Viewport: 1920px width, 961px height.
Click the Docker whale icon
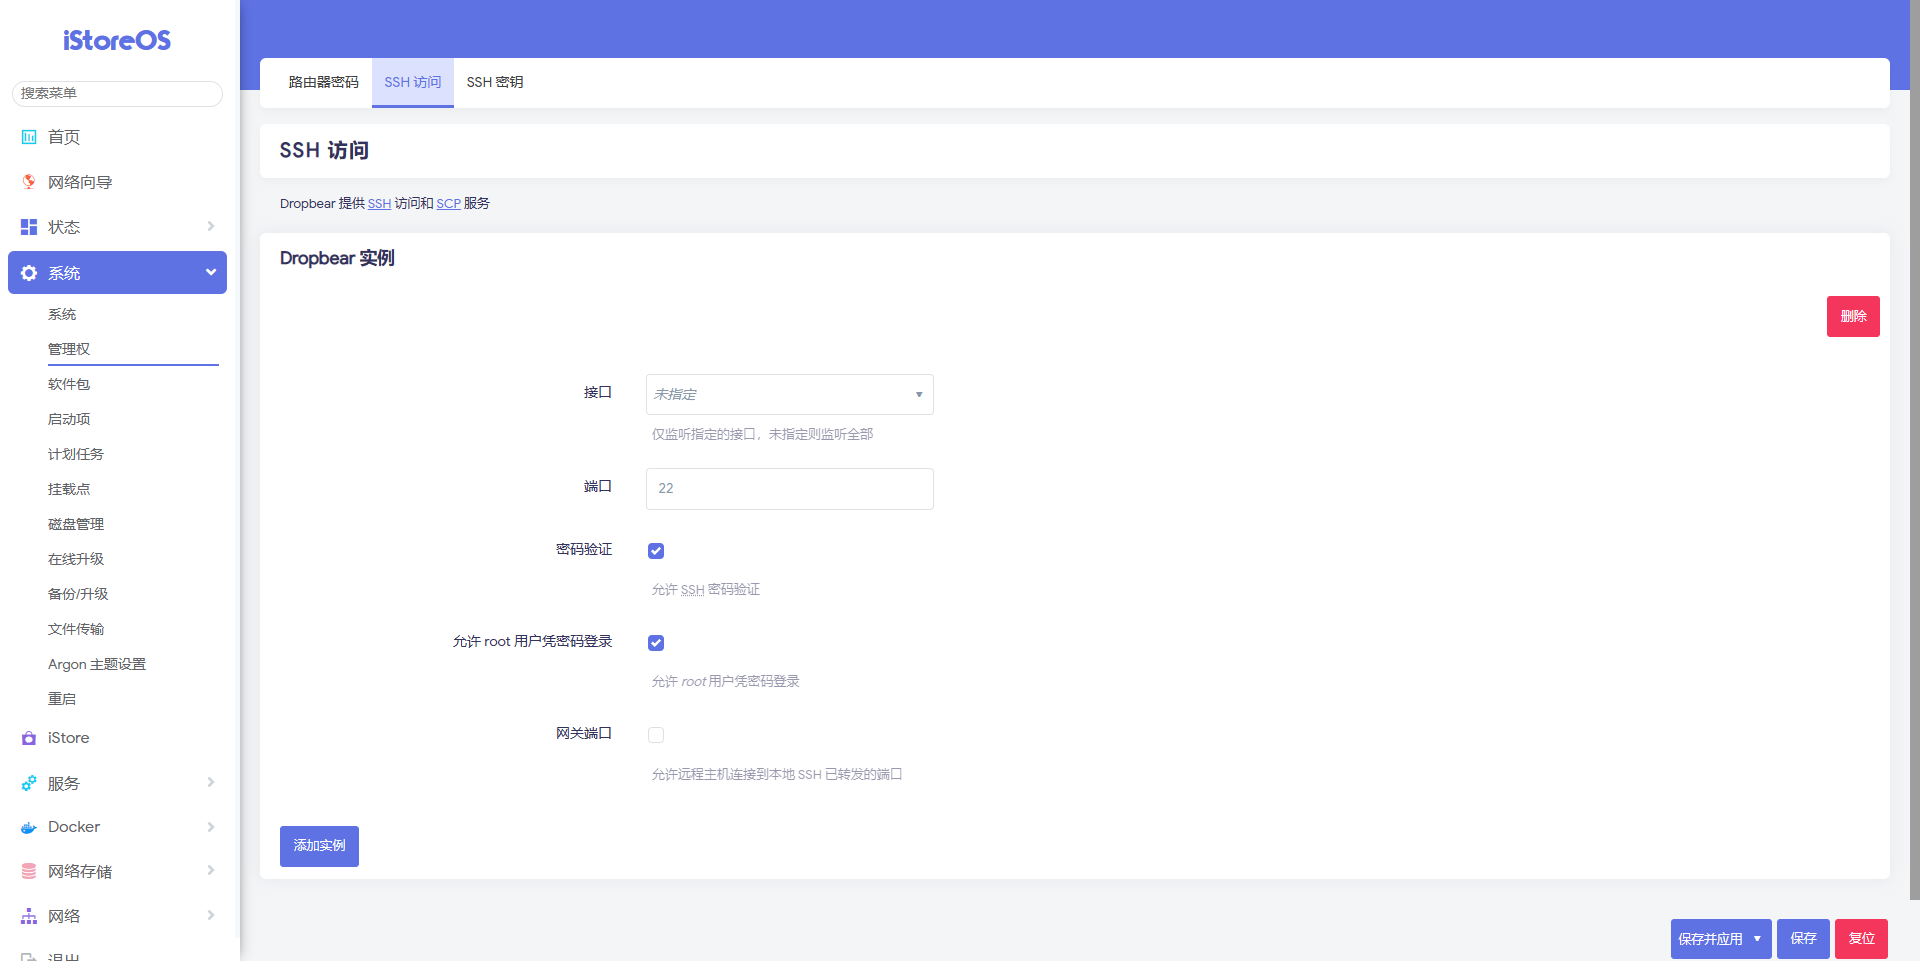click(29, 827)
